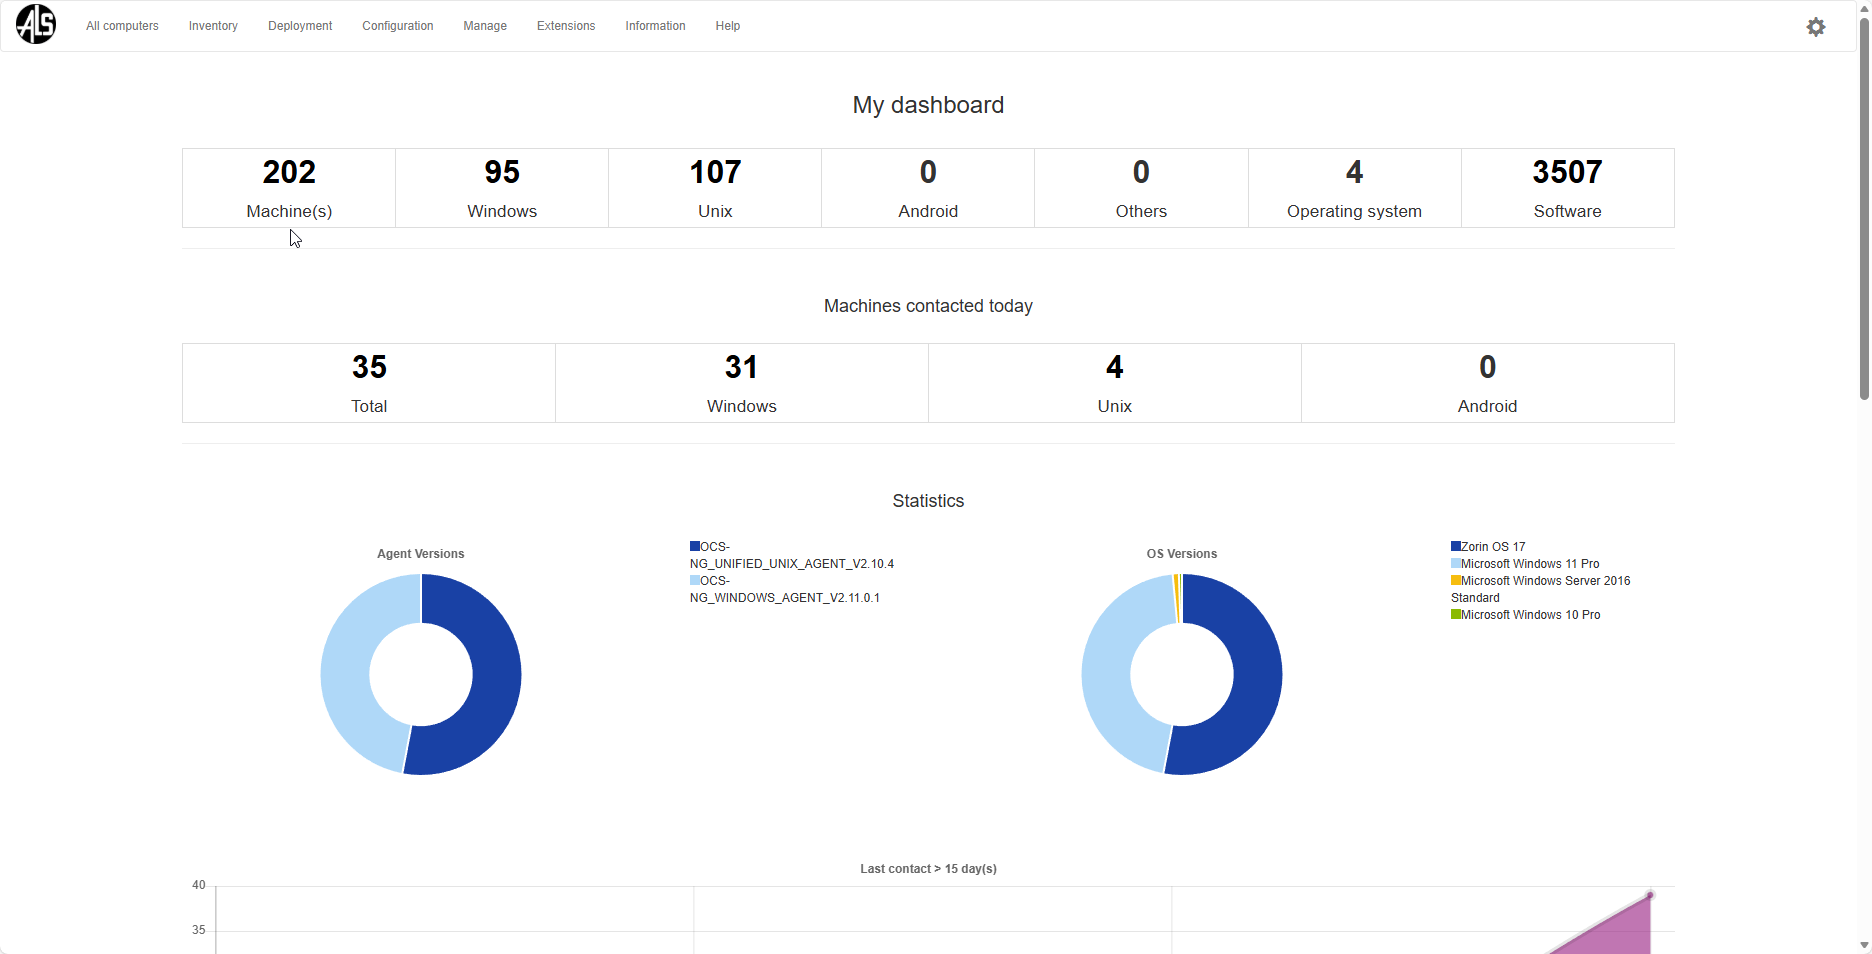Open the All computers menu
Screen dimensions: 1872x954
122,26
